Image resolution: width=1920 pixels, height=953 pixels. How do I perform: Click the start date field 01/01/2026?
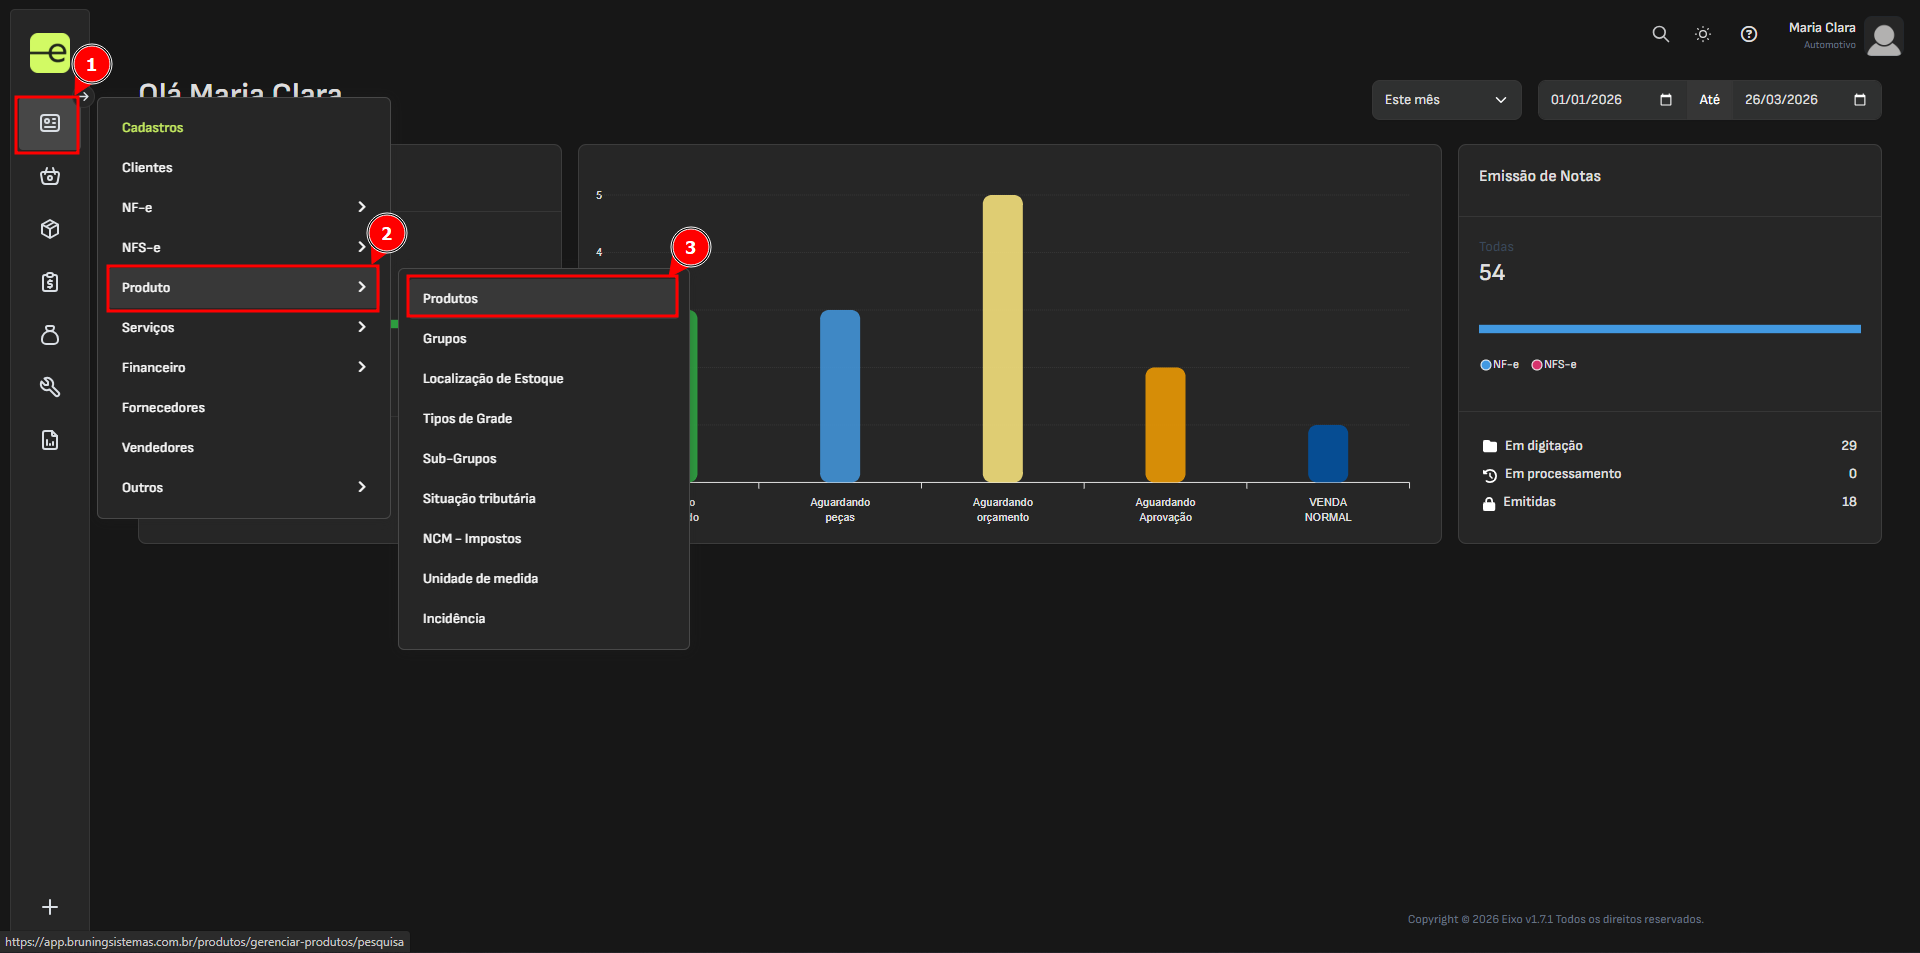tap(1600, 100)
